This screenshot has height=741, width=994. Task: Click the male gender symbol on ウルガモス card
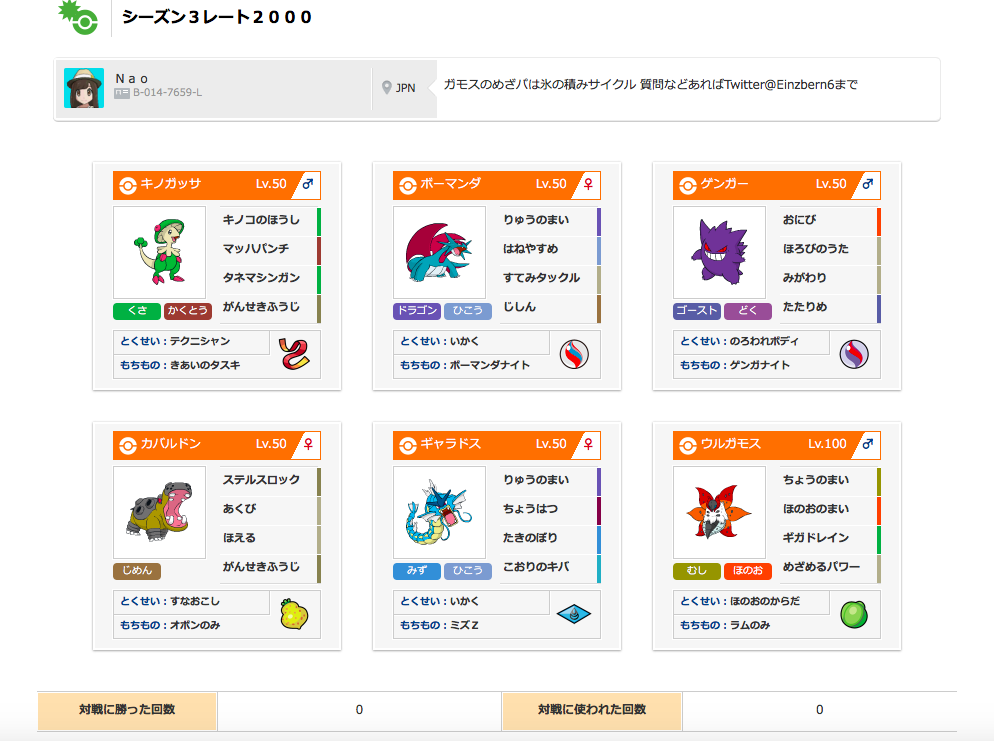coord(868,444)
